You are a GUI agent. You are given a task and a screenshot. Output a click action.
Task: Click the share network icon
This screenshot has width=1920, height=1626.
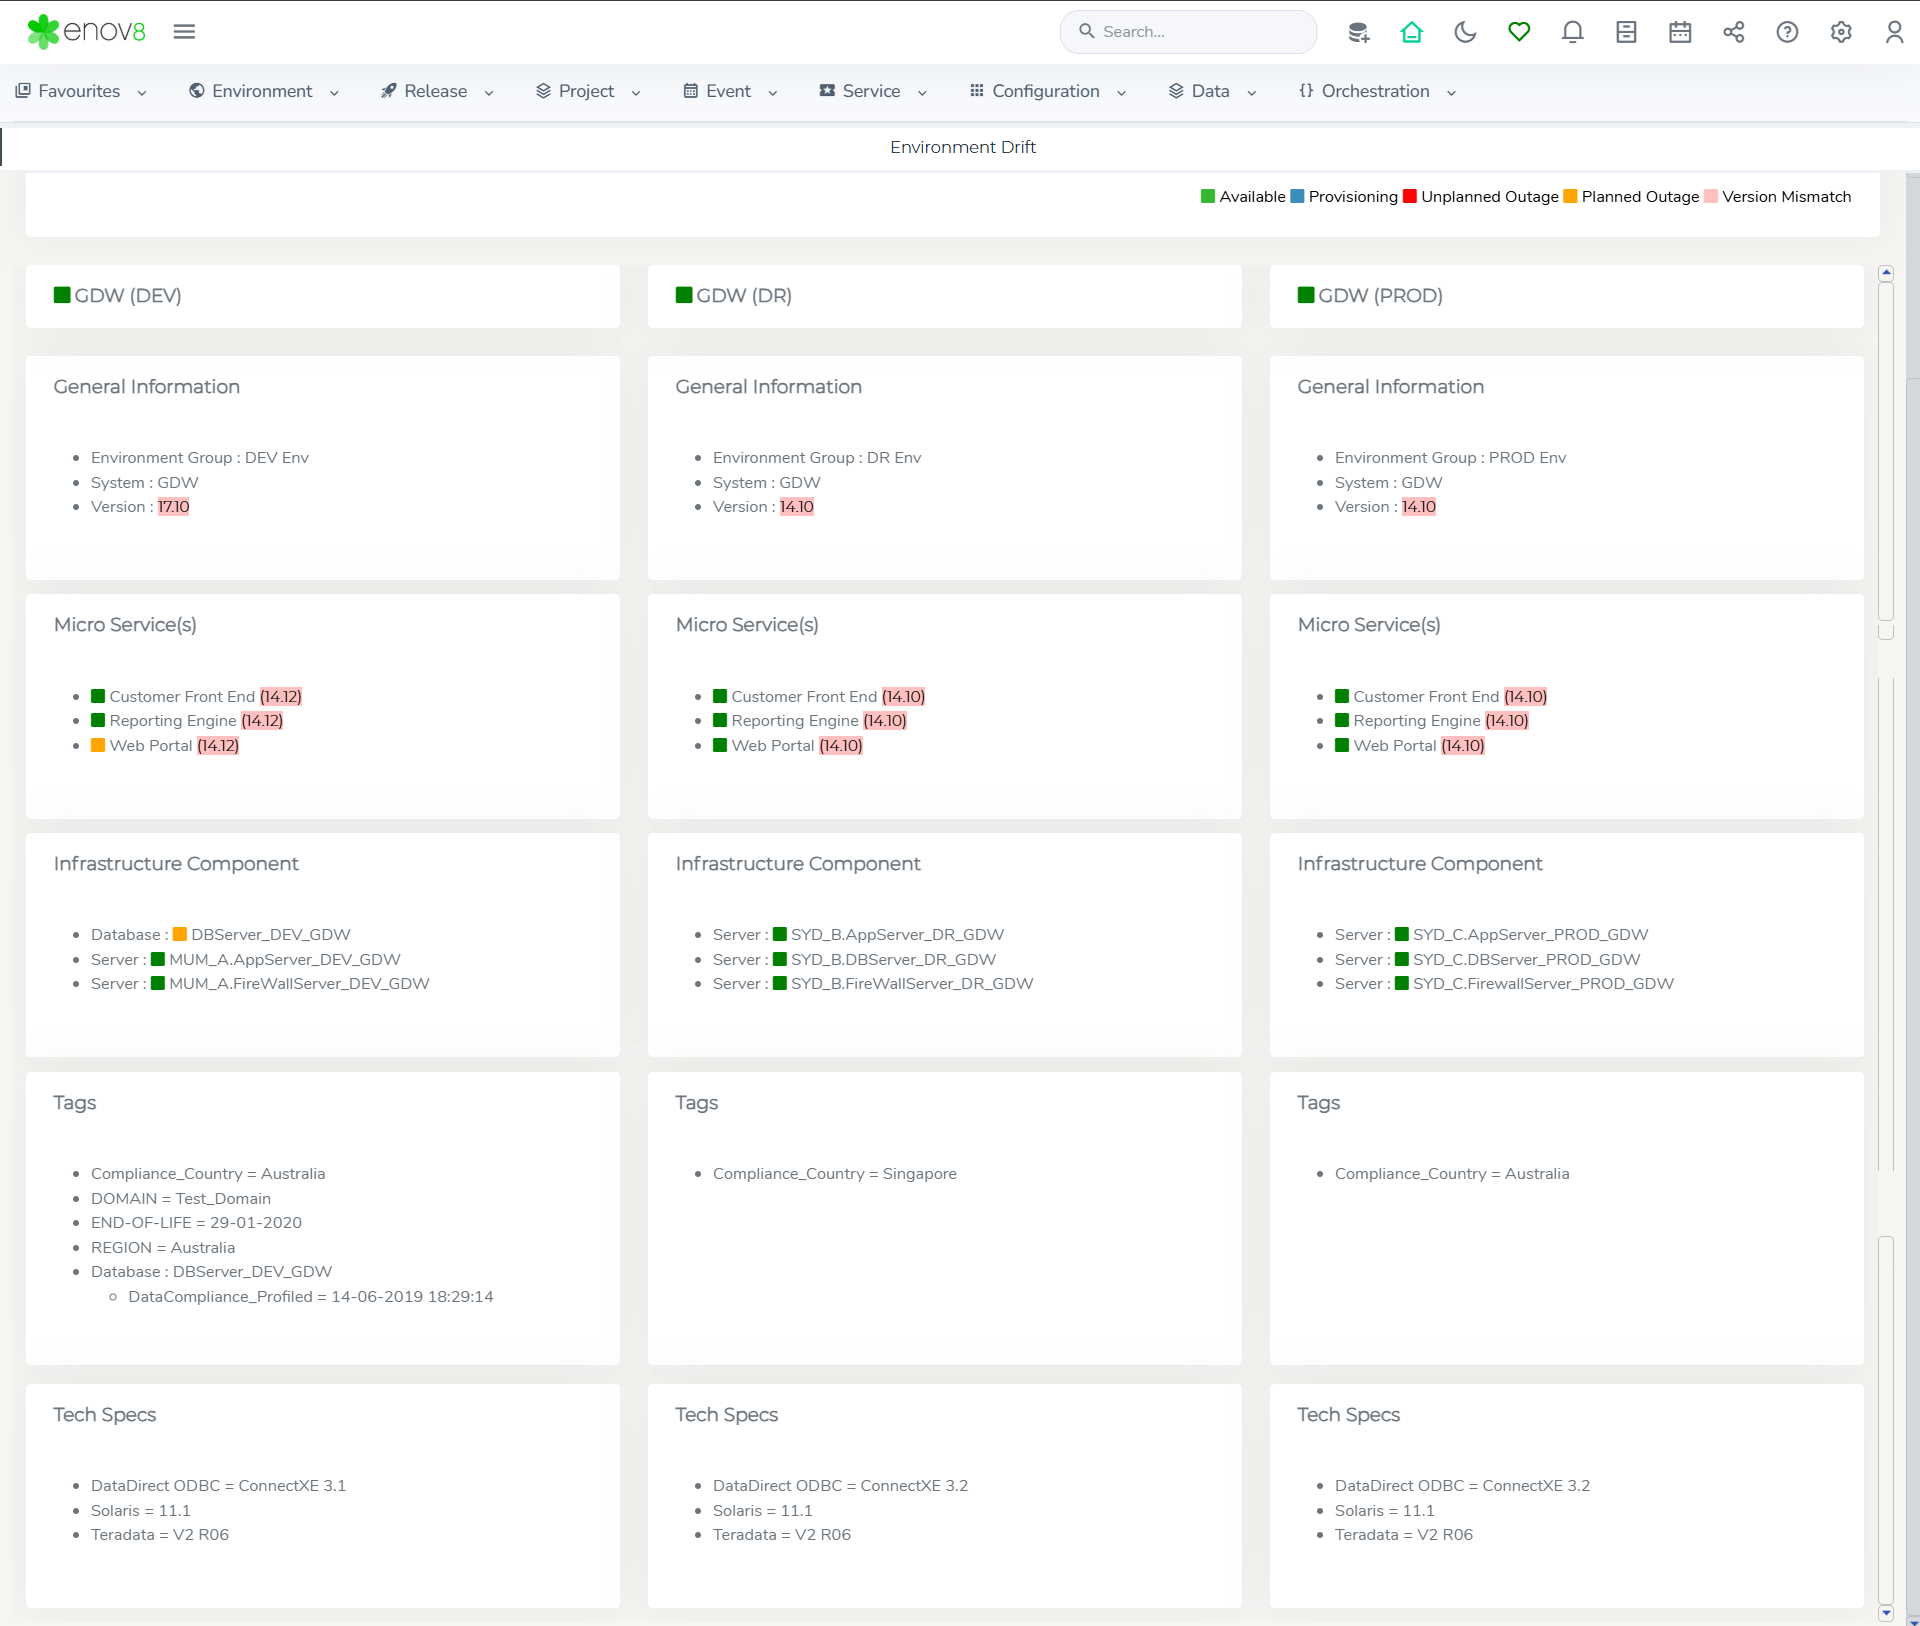point(1733,32)
